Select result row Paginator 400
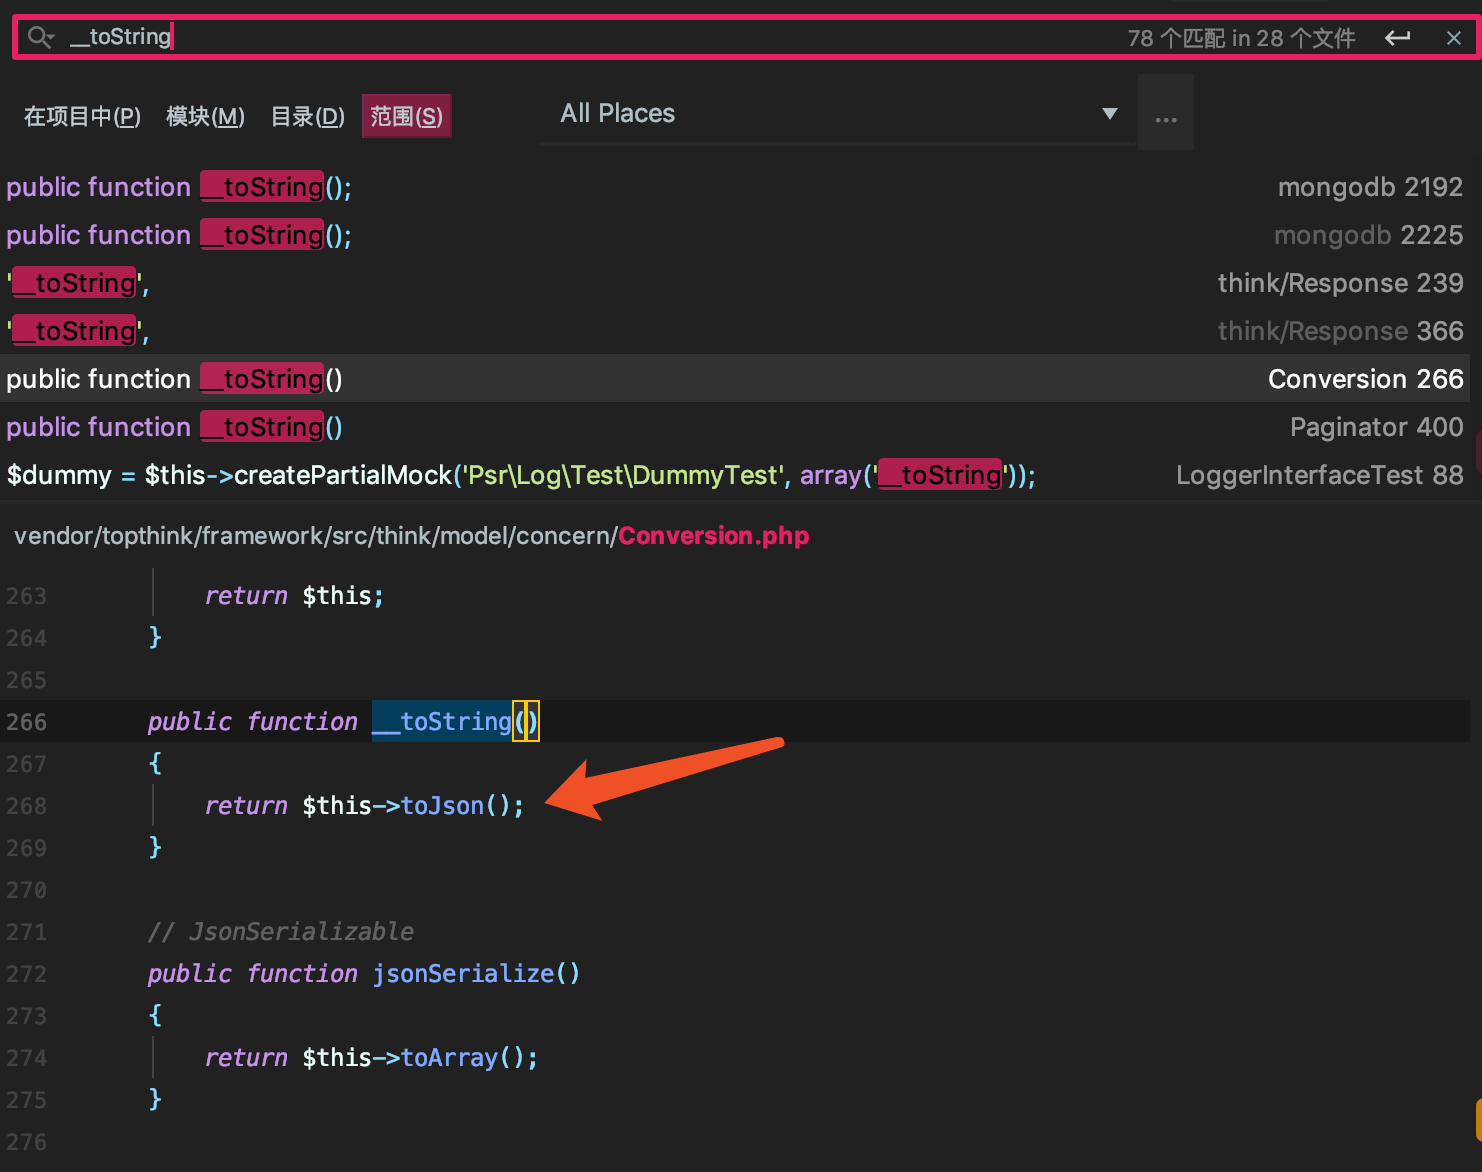Screen dimensions: 1482x1172 coord(735,427)
